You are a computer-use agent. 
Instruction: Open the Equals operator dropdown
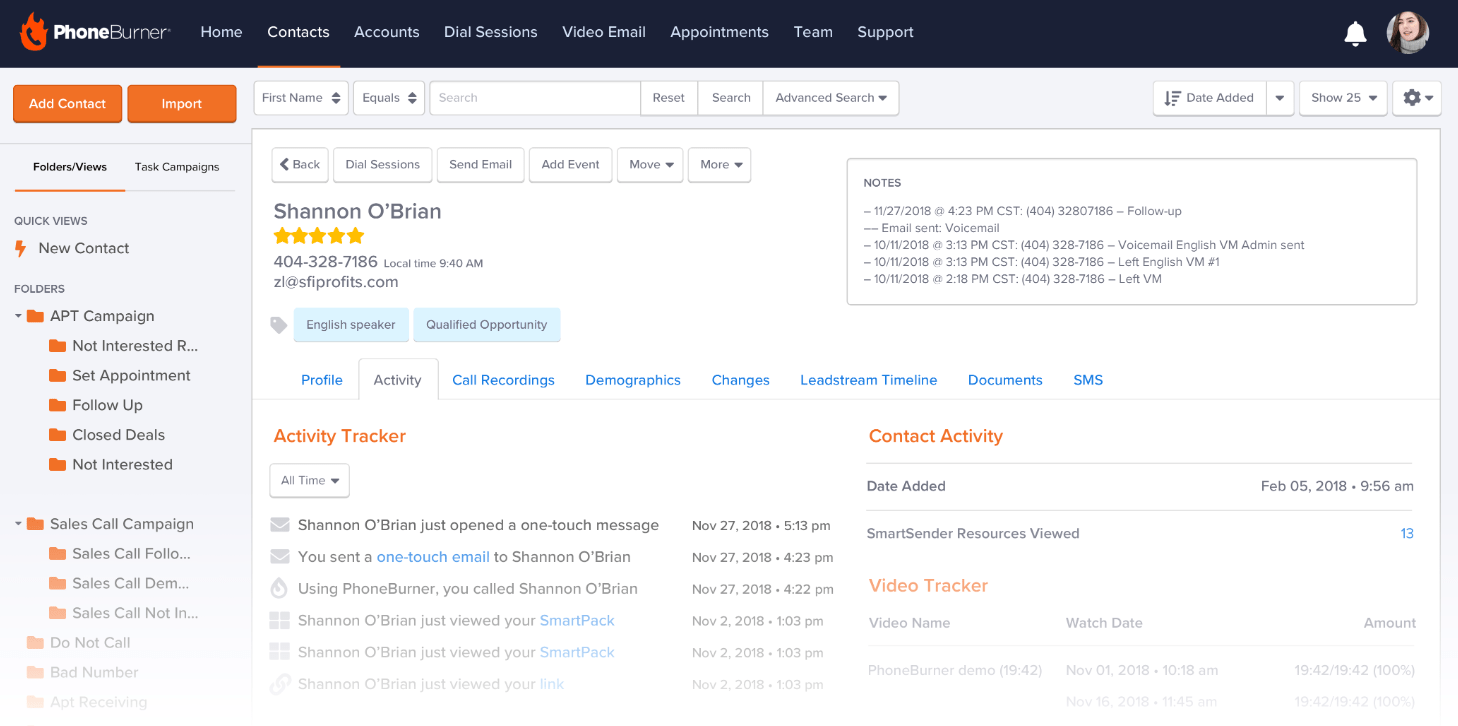[x=389, y=98]
